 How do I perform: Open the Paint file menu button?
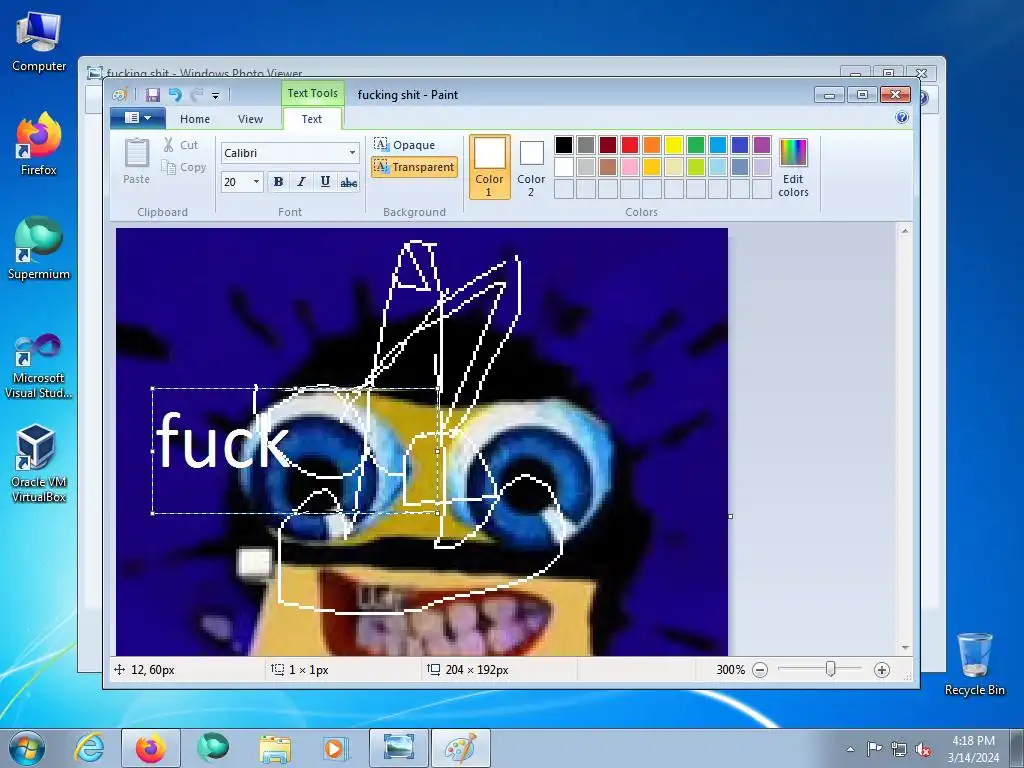point(138,118)
